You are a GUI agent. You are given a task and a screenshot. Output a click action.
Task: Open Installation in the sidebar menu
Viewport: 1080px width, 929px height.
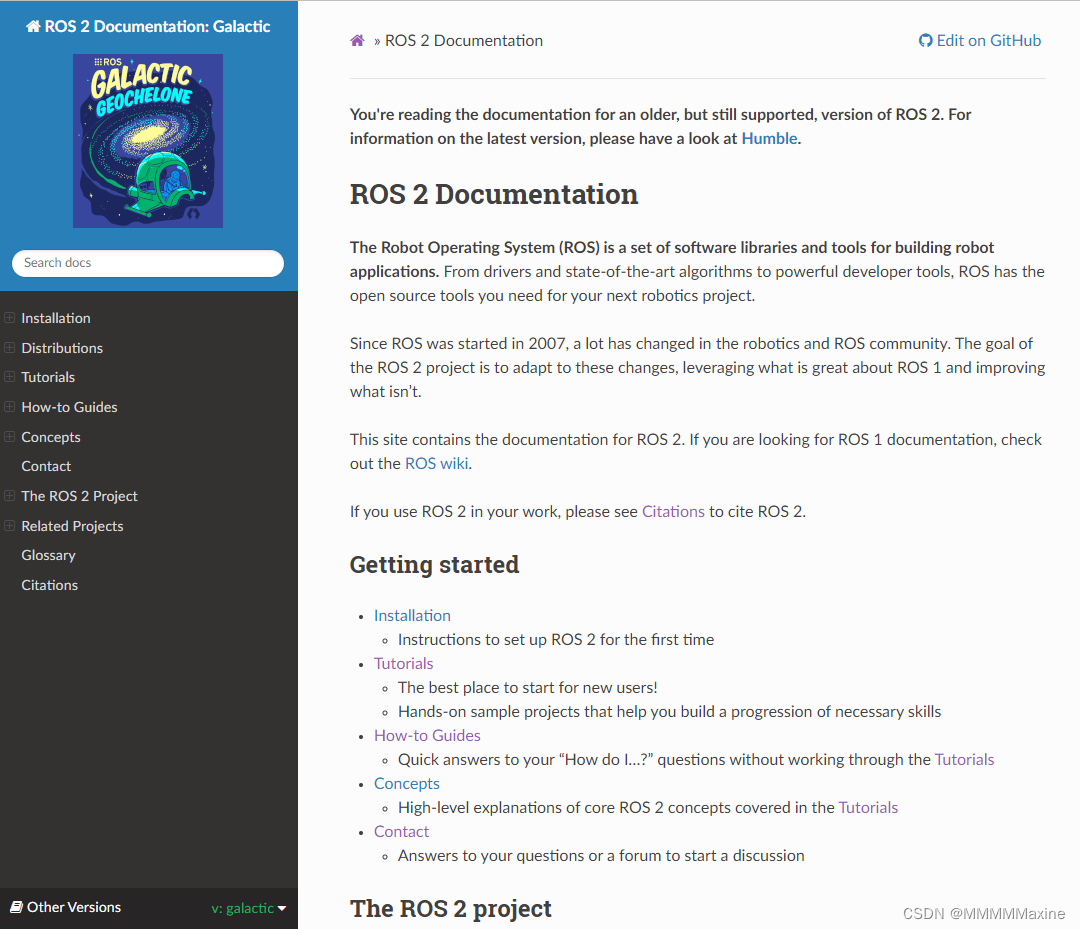point(56,318)
